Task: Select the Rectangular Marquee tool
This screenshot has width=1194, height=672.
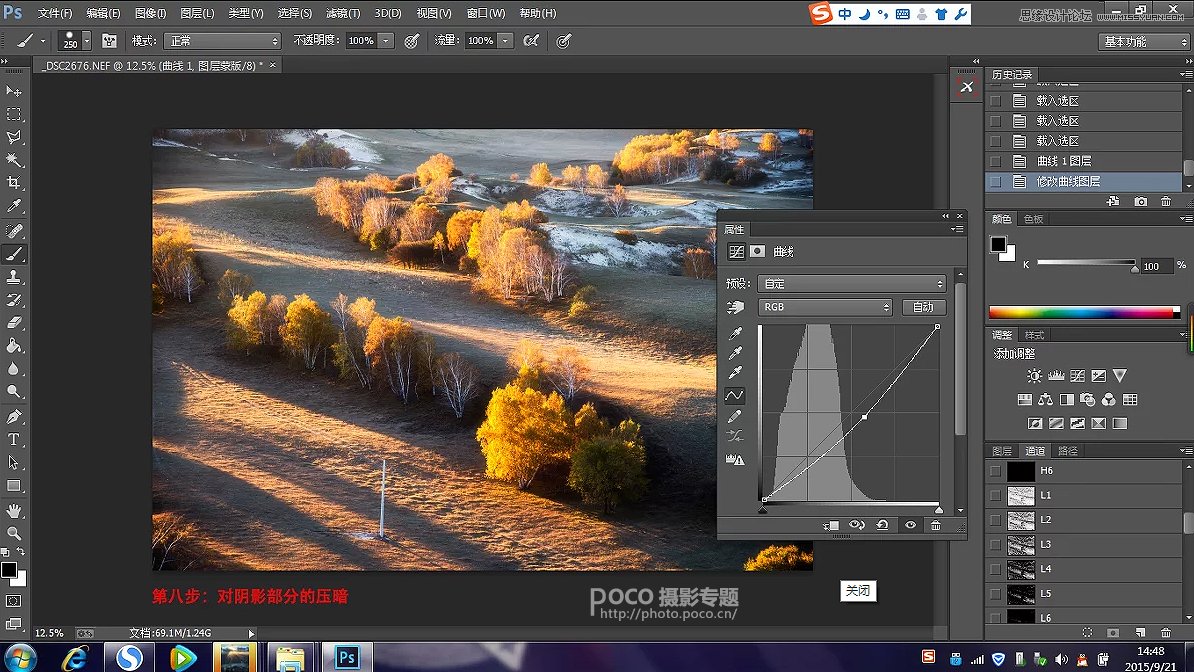Action: pos(14,114)
